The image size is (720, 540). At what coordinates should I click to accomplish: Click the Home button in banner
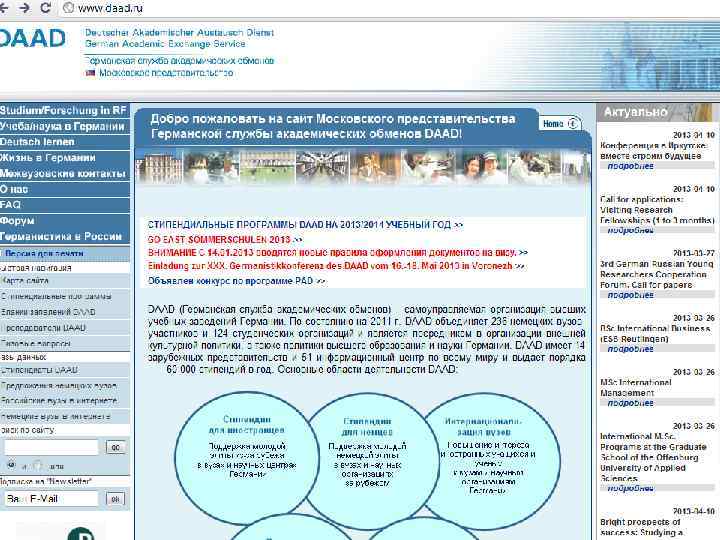560,124
